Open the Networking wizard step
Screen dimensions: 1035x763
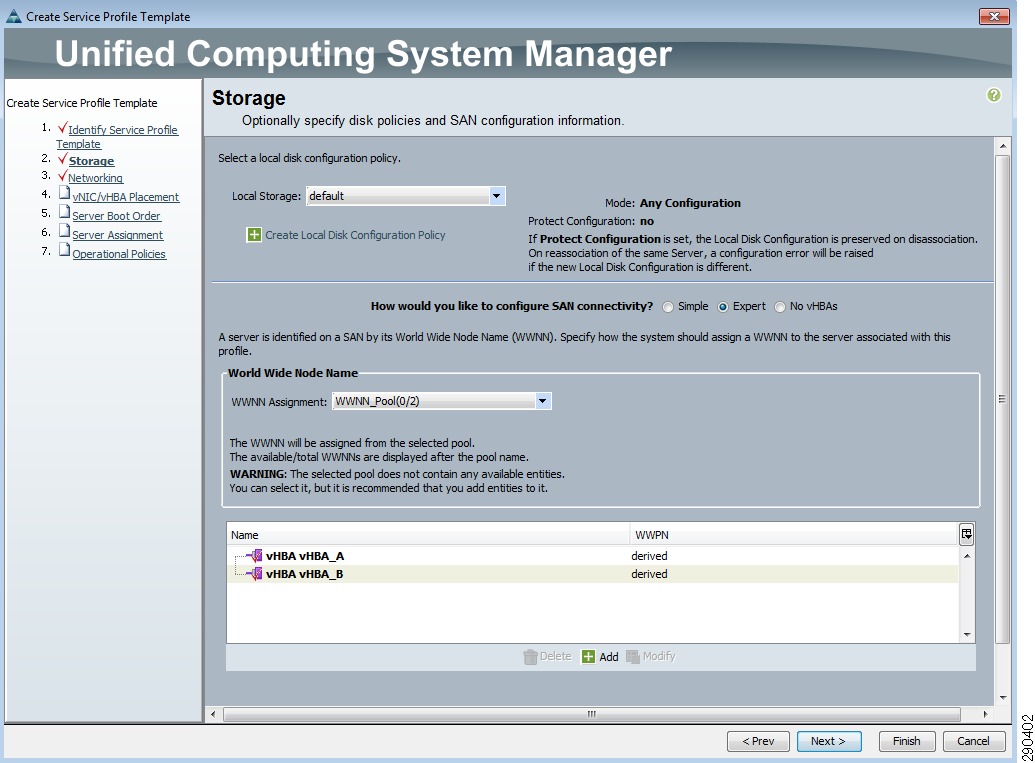click(96, 178)
